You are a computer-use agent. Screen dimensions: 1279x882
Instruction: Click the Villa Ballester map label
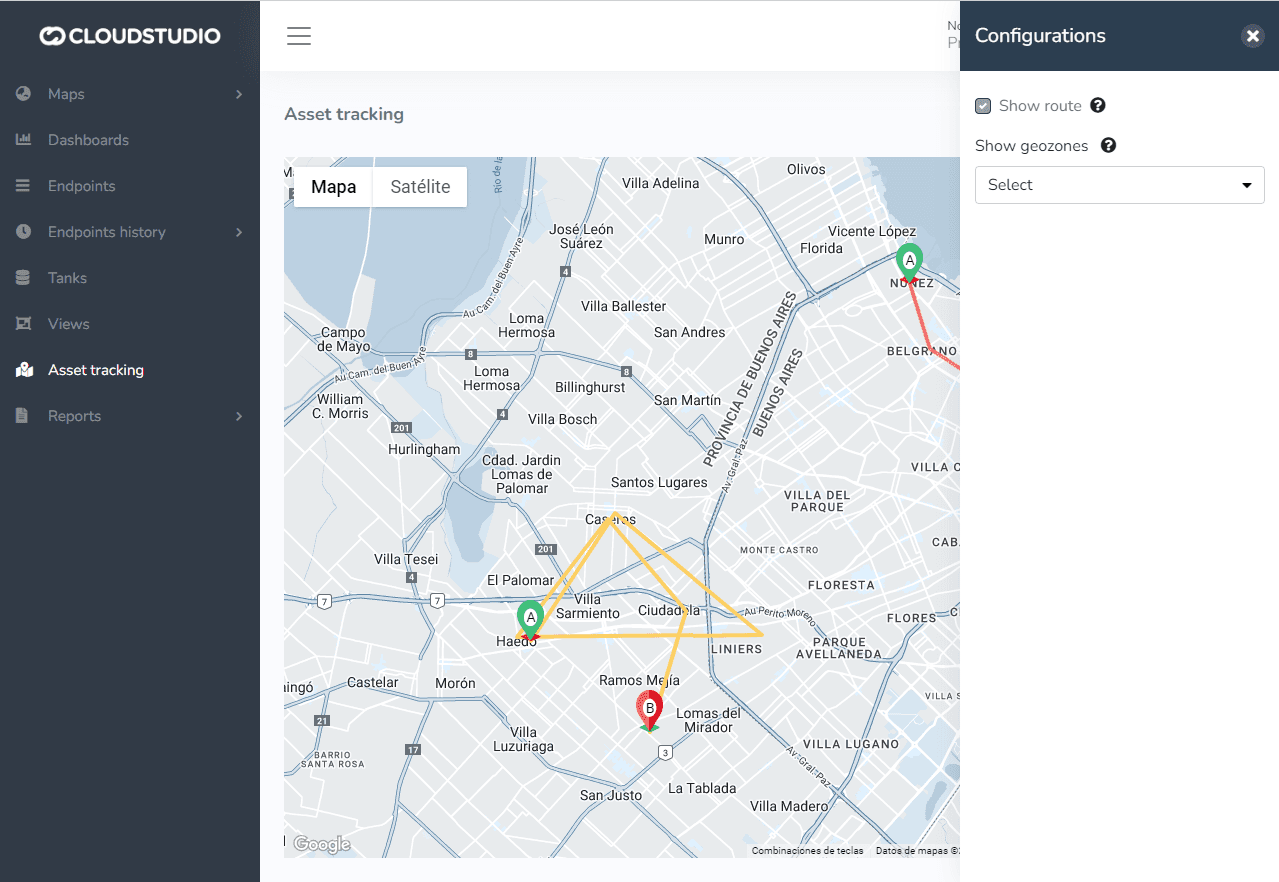pos(623,306)
